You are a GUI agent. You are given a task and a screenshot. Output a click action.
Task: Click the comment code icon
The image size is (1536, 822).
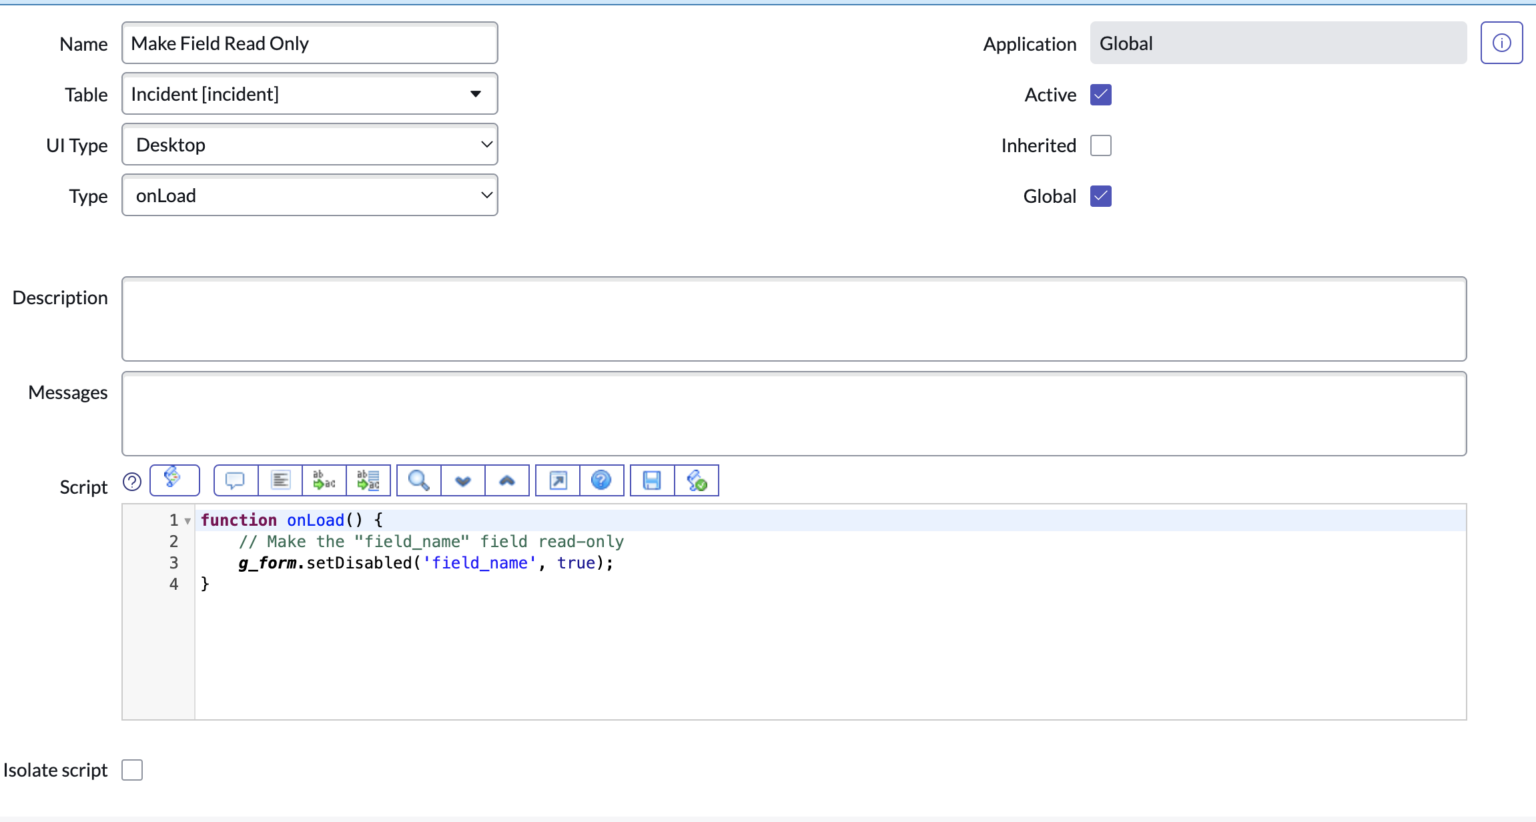[235, 480]
